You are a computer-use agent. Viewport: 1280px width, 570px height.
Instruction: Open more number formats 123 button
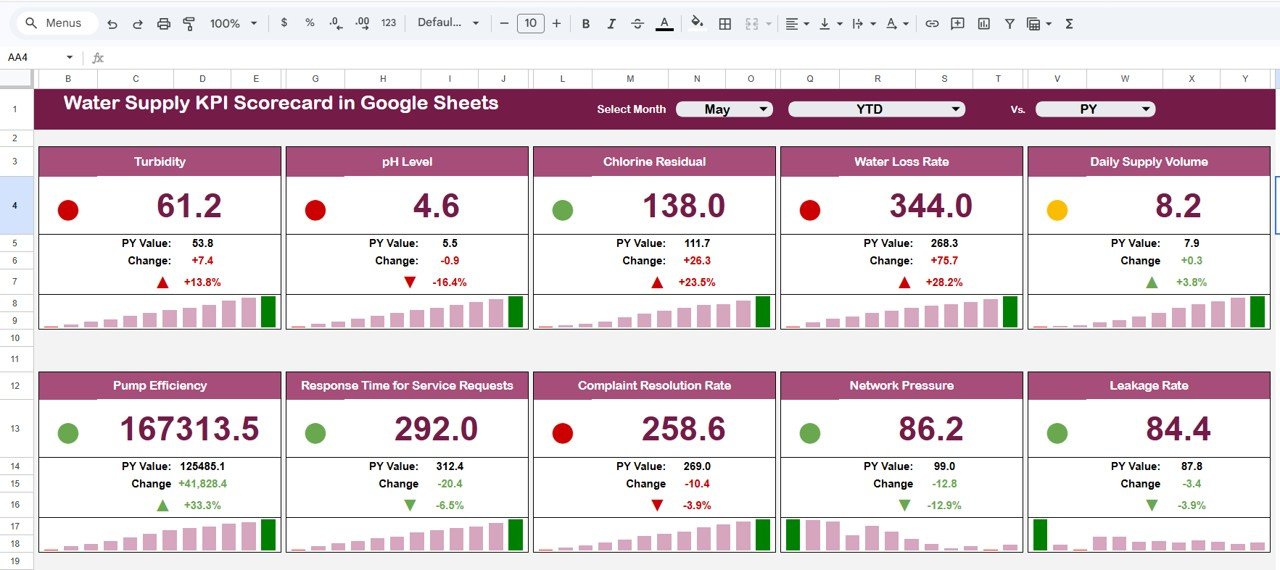(x=389, y=23)
